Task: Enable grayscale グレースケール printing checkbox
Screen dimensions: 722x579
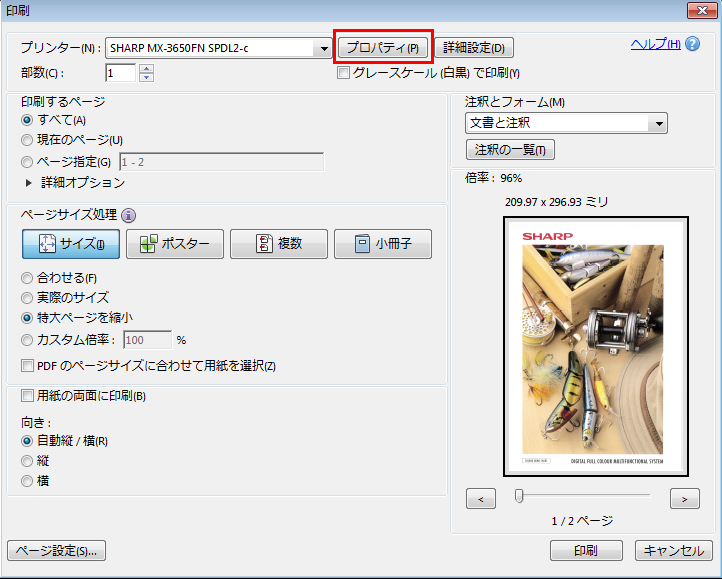Action: (x=343, y=73)
